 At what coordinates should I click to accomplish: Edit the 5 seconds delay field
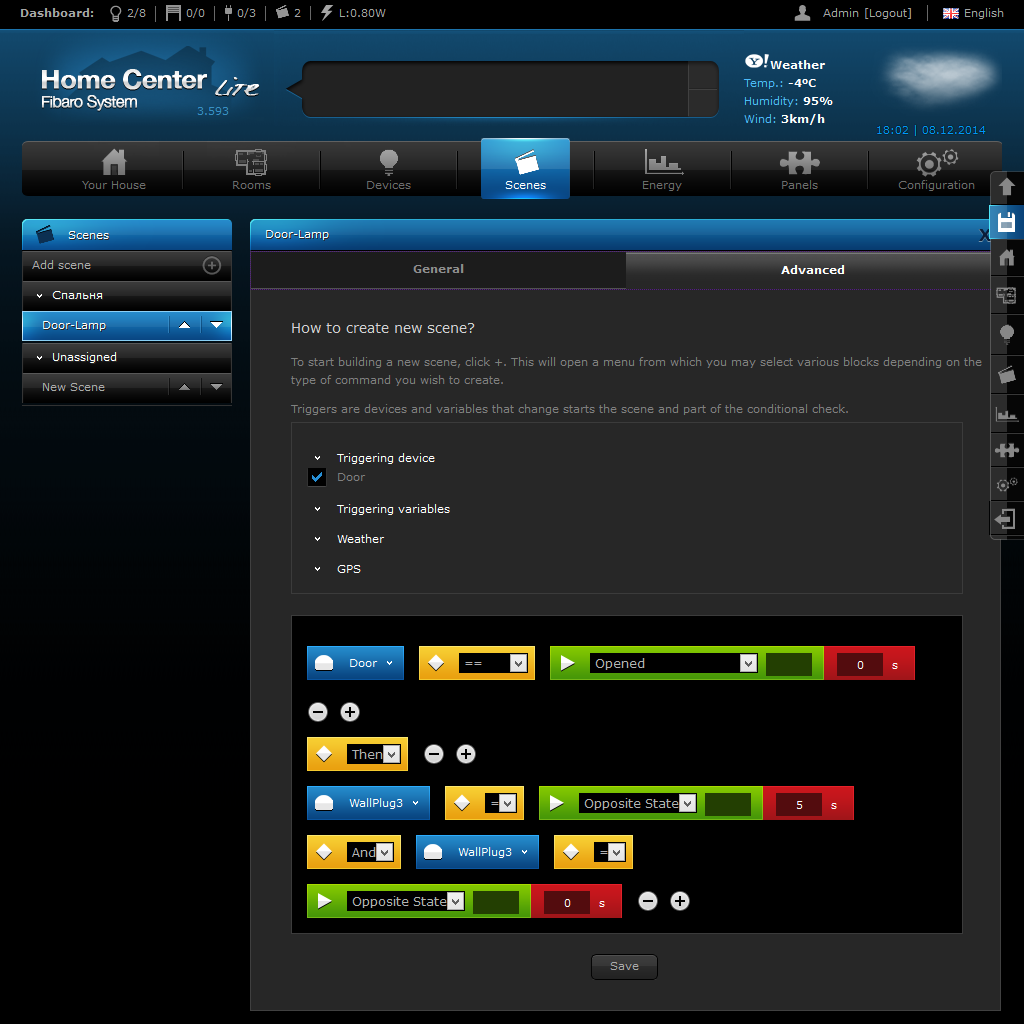pos(799,805)
